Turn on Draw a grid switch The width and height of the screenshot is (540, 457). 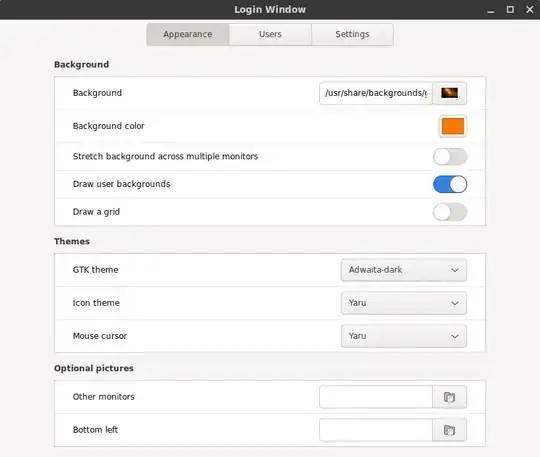click(450, 212)
